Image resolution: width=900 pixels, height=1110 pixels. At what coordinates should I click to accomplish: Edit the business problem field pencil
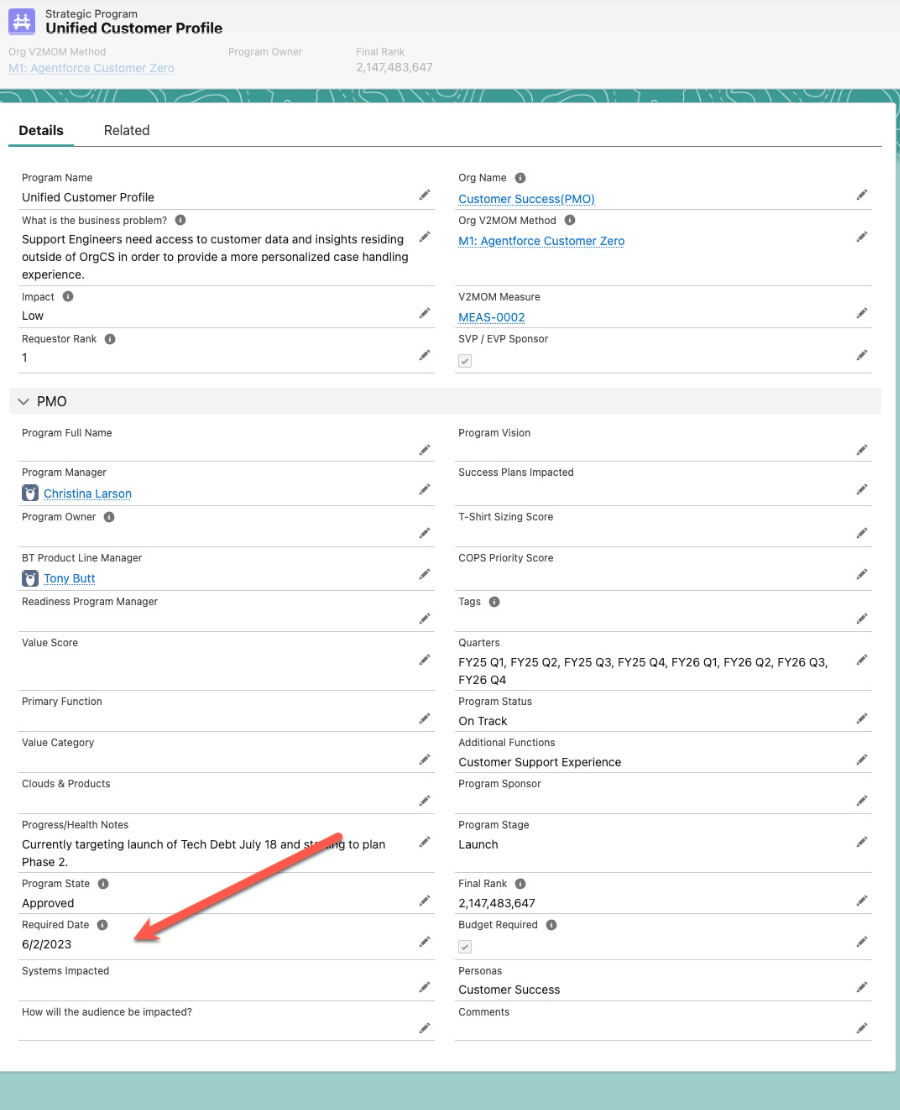click(x=424, y=236)
